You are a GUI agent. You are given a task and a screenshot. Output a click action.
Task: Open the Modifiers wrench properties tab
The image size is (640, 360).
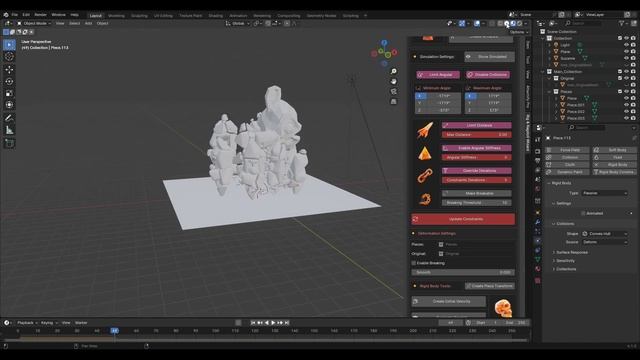pos(538,222)
